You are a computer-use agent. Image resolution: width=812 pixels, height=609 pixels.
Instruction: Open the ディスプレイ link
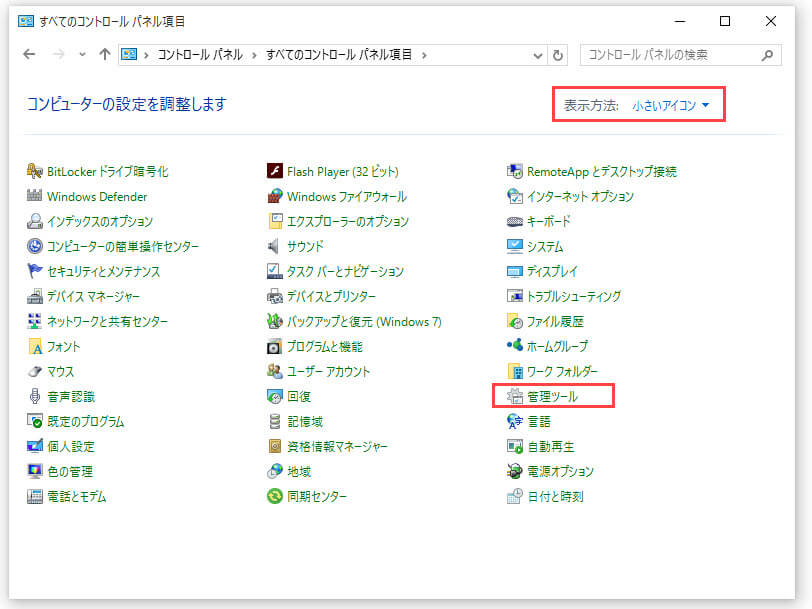[x=552, y=271]
